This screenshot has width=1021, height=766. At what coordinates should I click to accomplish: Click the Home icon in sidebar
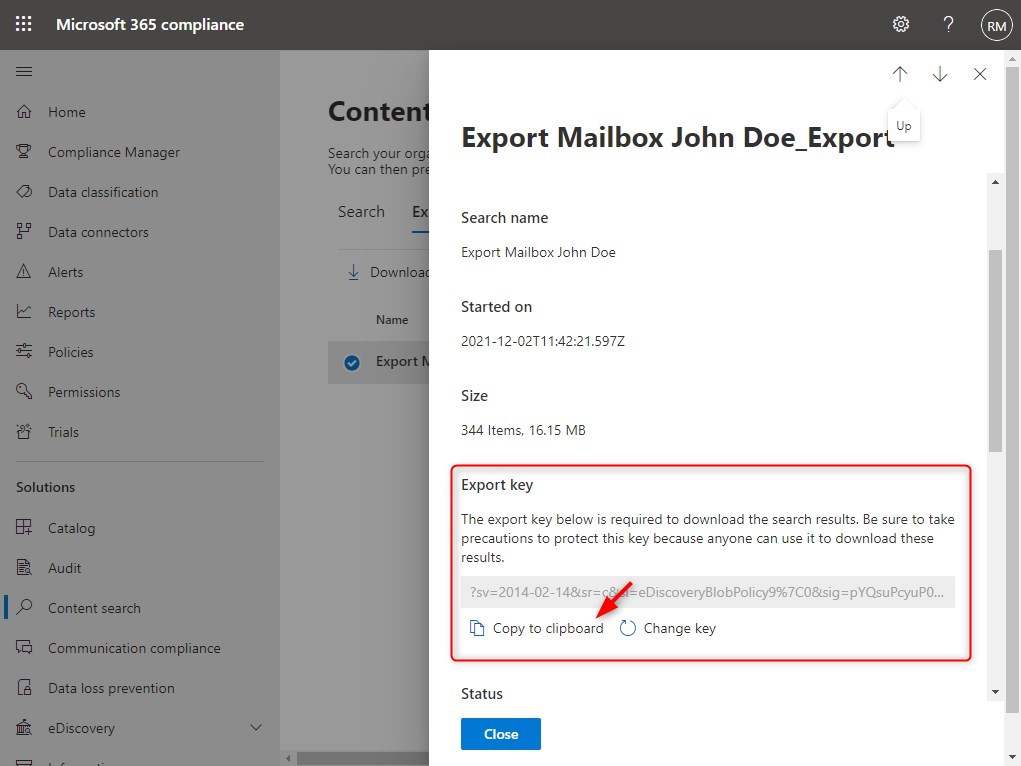(x=24, y=111)
